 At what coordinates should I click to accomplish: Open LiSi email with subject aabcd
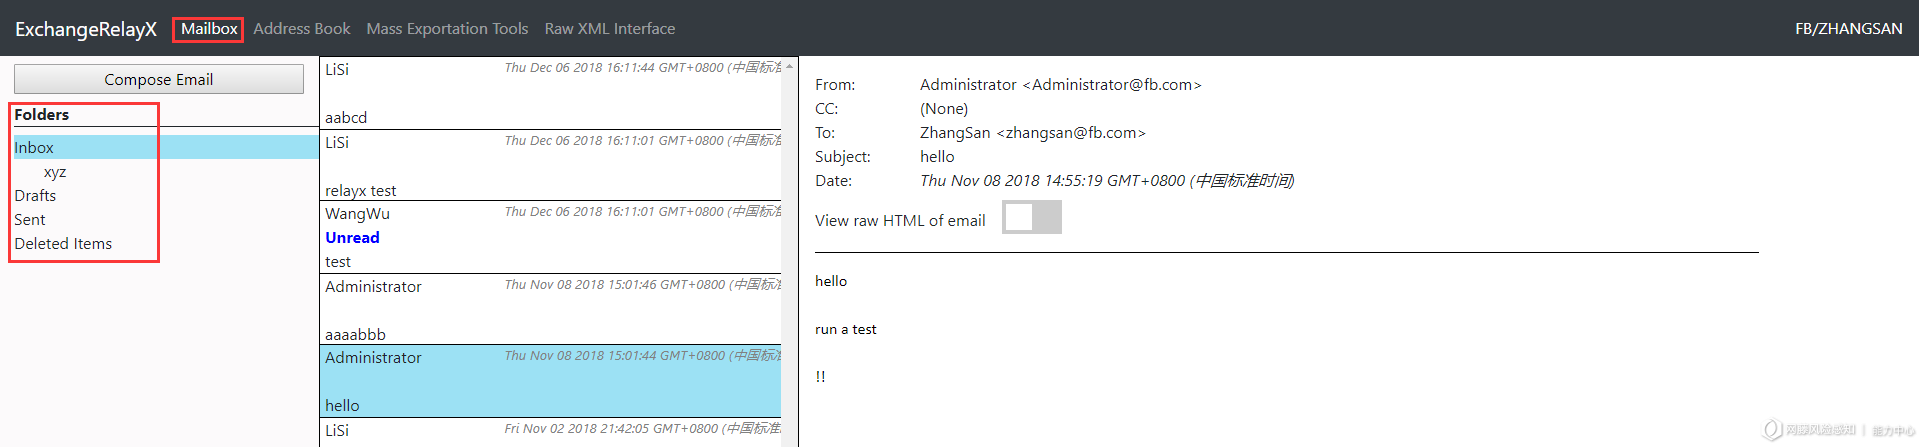pos(551,93)
